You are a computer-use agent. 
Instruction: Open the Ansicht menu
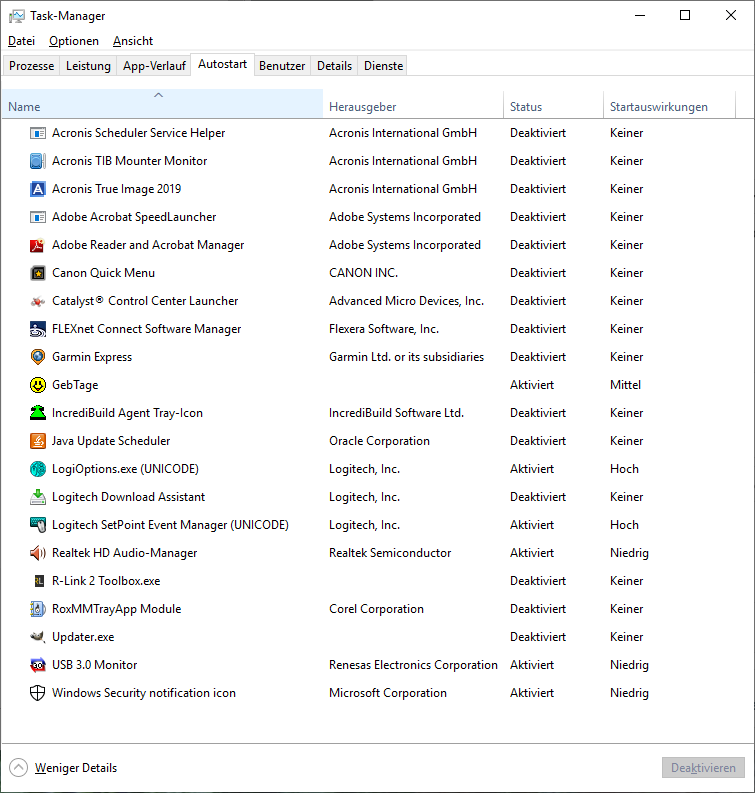pyautogui.click(x=132, y=41)
